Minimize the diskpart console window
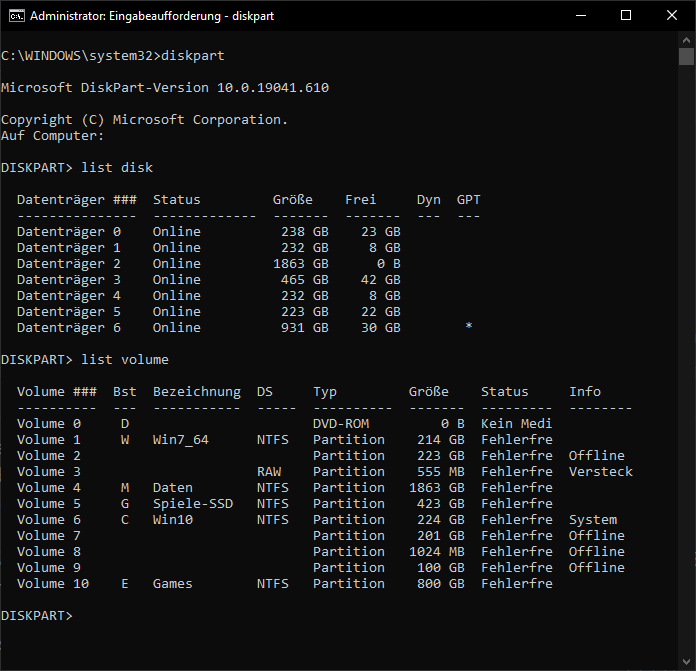The image size is (696, 671). 581,16
